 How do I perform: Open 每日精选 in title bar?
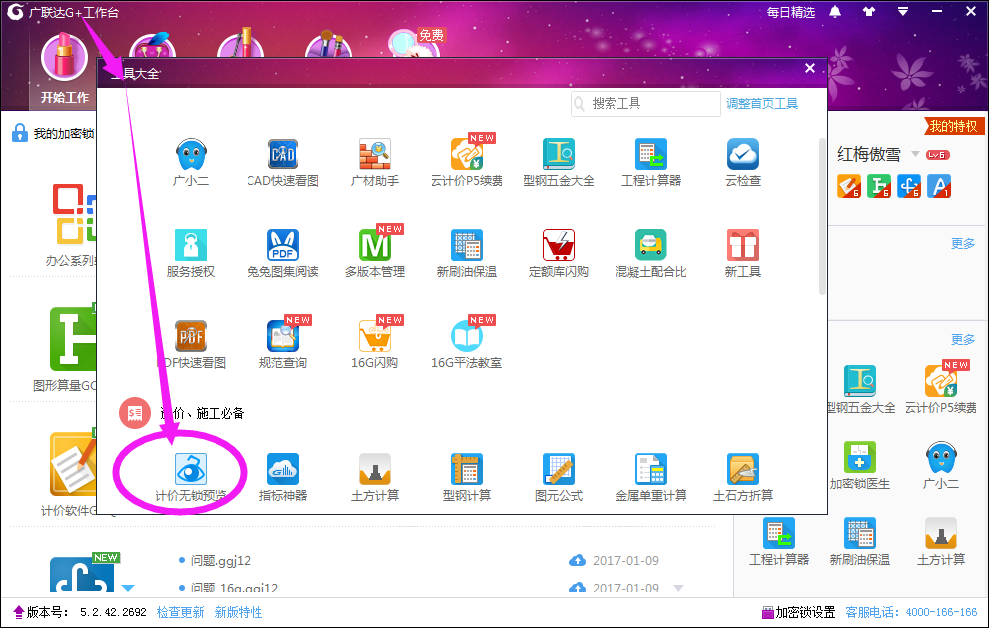tap(791, 12)
